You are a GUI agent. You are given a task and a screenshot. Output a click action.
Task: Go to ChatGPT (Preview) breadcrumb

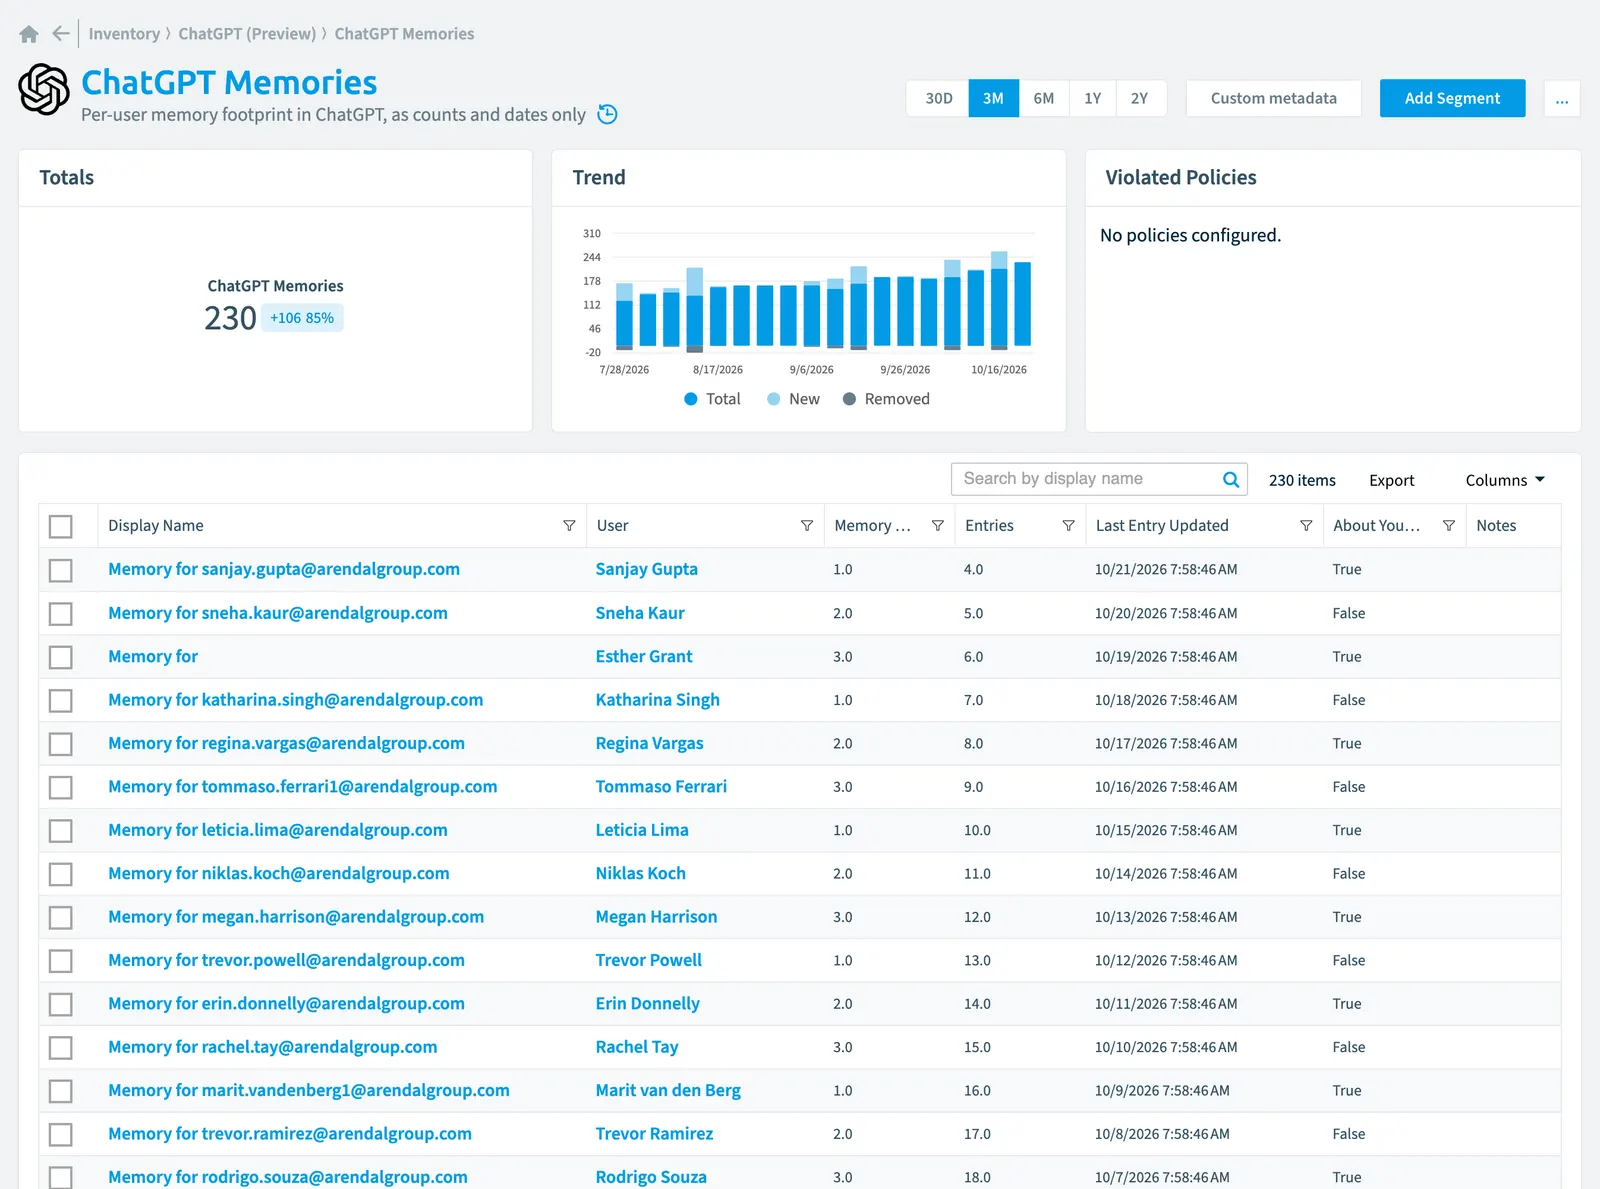coord(247,34)
